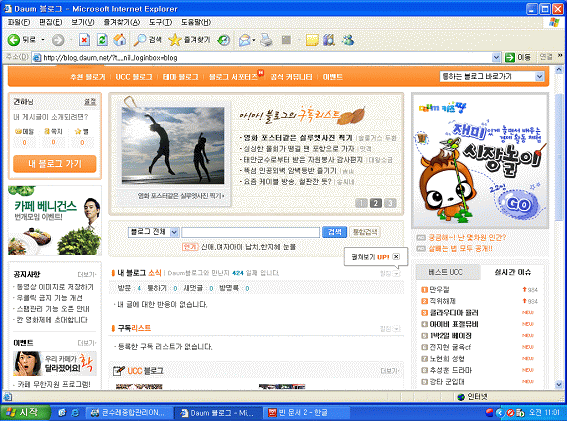This screenshot has width=567, height=425.
Task: Select the UCC 블로그 navigation tab
Action: click(134, 77)
